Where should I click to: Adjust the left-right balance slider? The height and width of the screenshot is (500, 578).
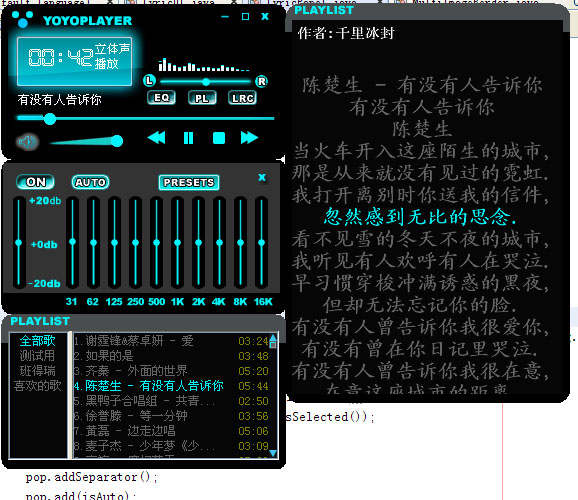[205, 81]
